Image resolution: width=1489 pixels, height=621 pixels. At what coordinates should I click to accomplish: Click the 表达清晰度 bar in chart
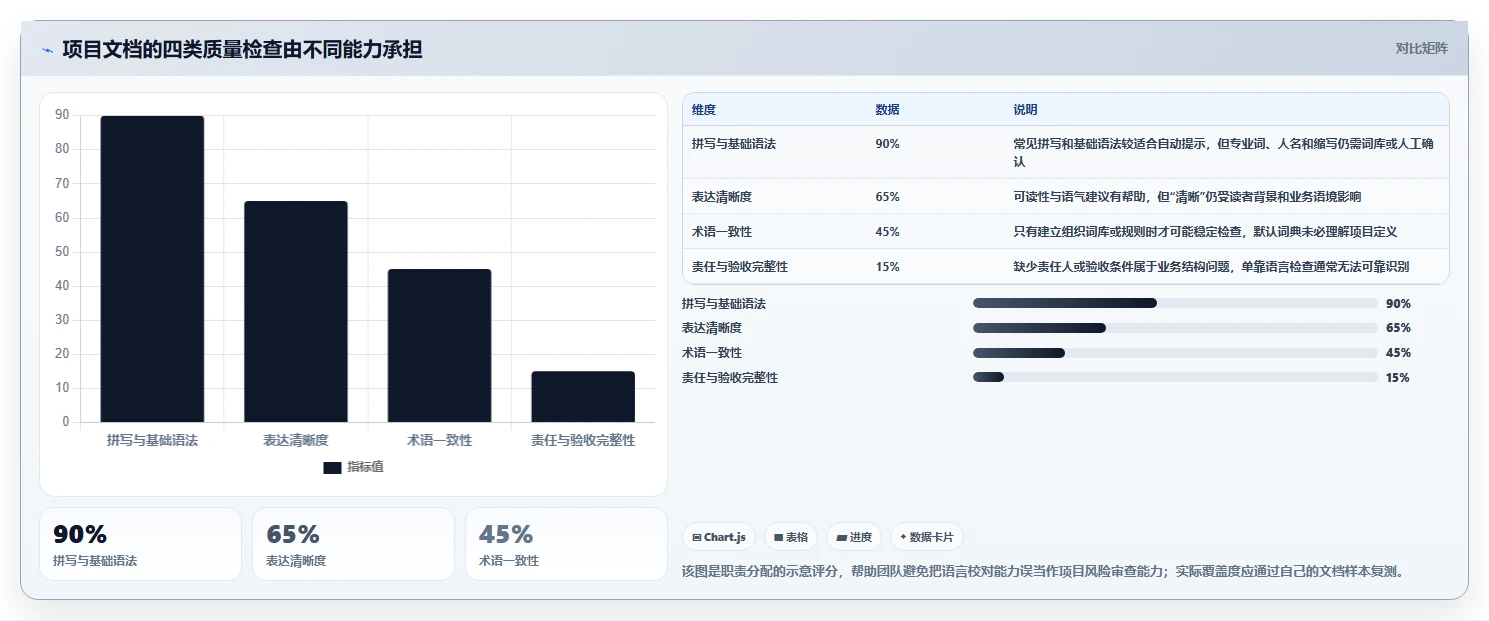(296, 311)
